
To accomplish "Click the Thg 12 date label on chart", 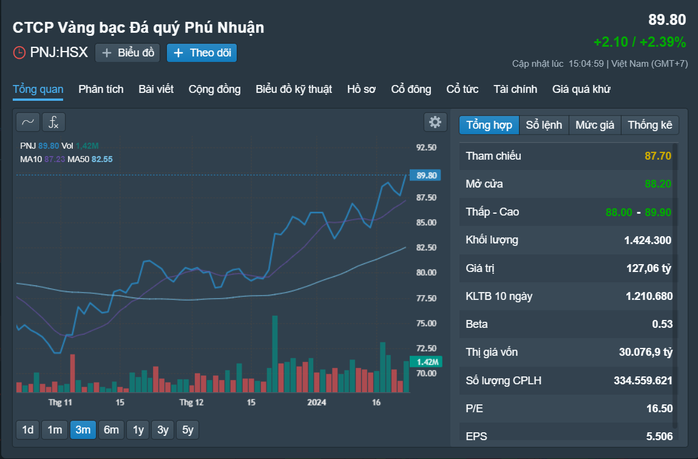I will tap(191, 402).
